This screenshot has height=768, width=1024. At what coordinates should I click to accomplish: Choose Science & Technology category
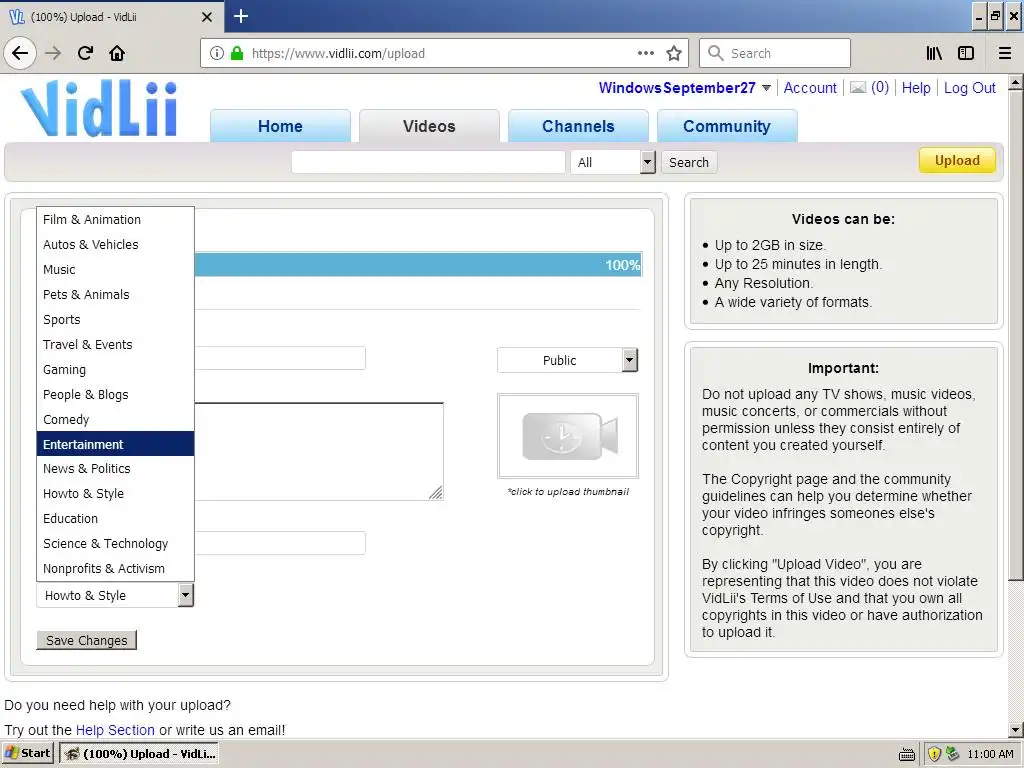click(x=115, y=543)
